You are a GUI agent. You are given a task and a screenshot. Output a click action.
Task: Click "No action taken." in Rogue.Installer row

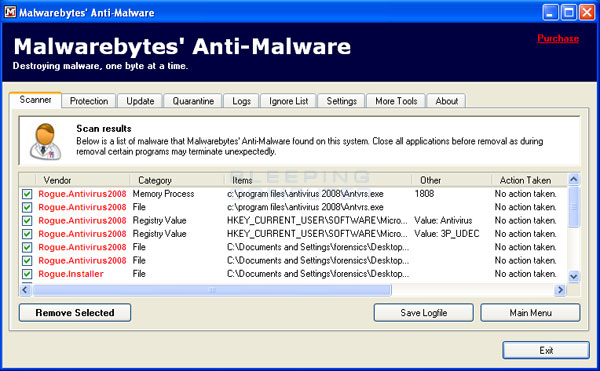[525, 274]
